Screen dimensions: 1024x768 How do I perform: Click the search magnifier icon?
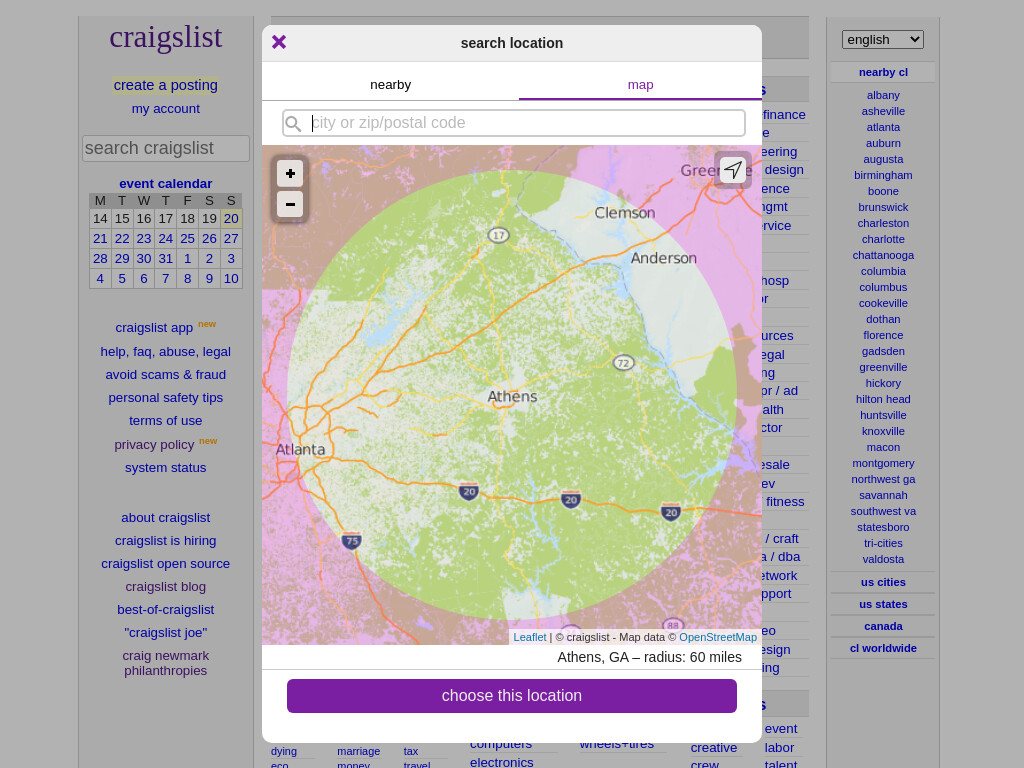coord(293,123)
